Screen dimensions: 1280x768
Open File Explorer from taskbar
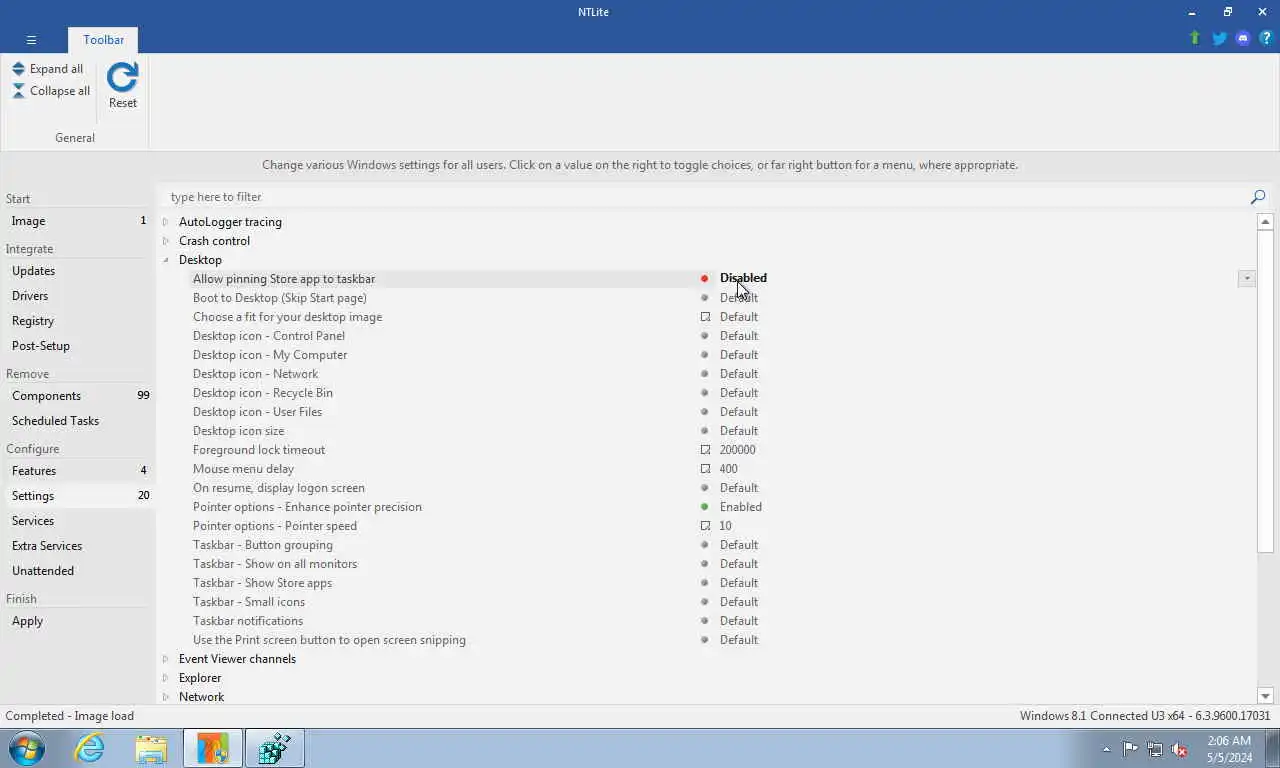(151, 748)
